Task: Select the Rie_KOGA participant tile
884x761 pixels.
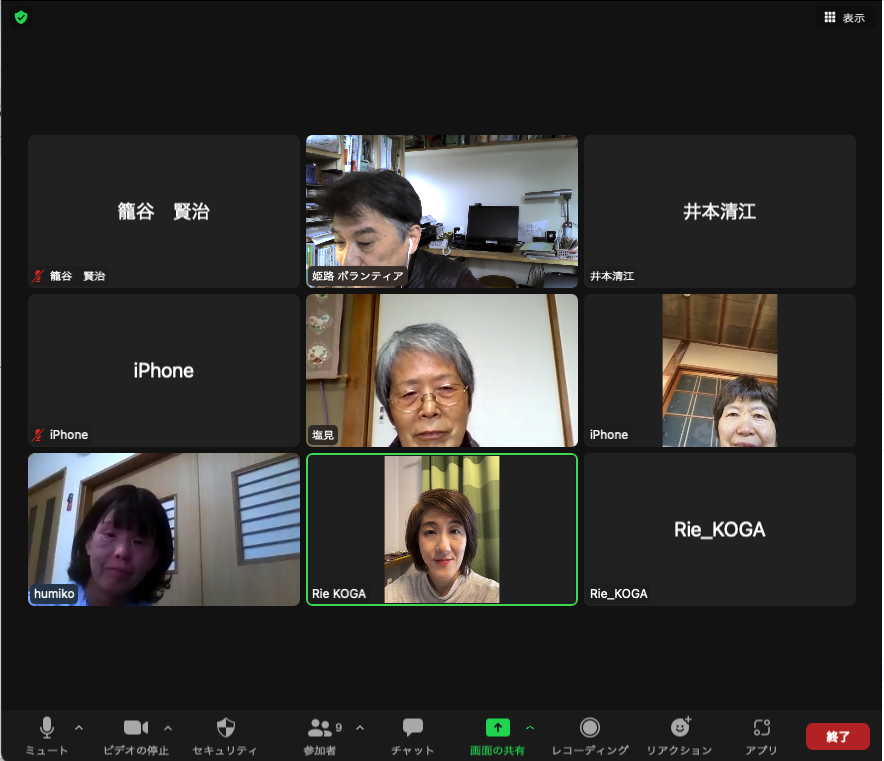Action: coord(720,529)
